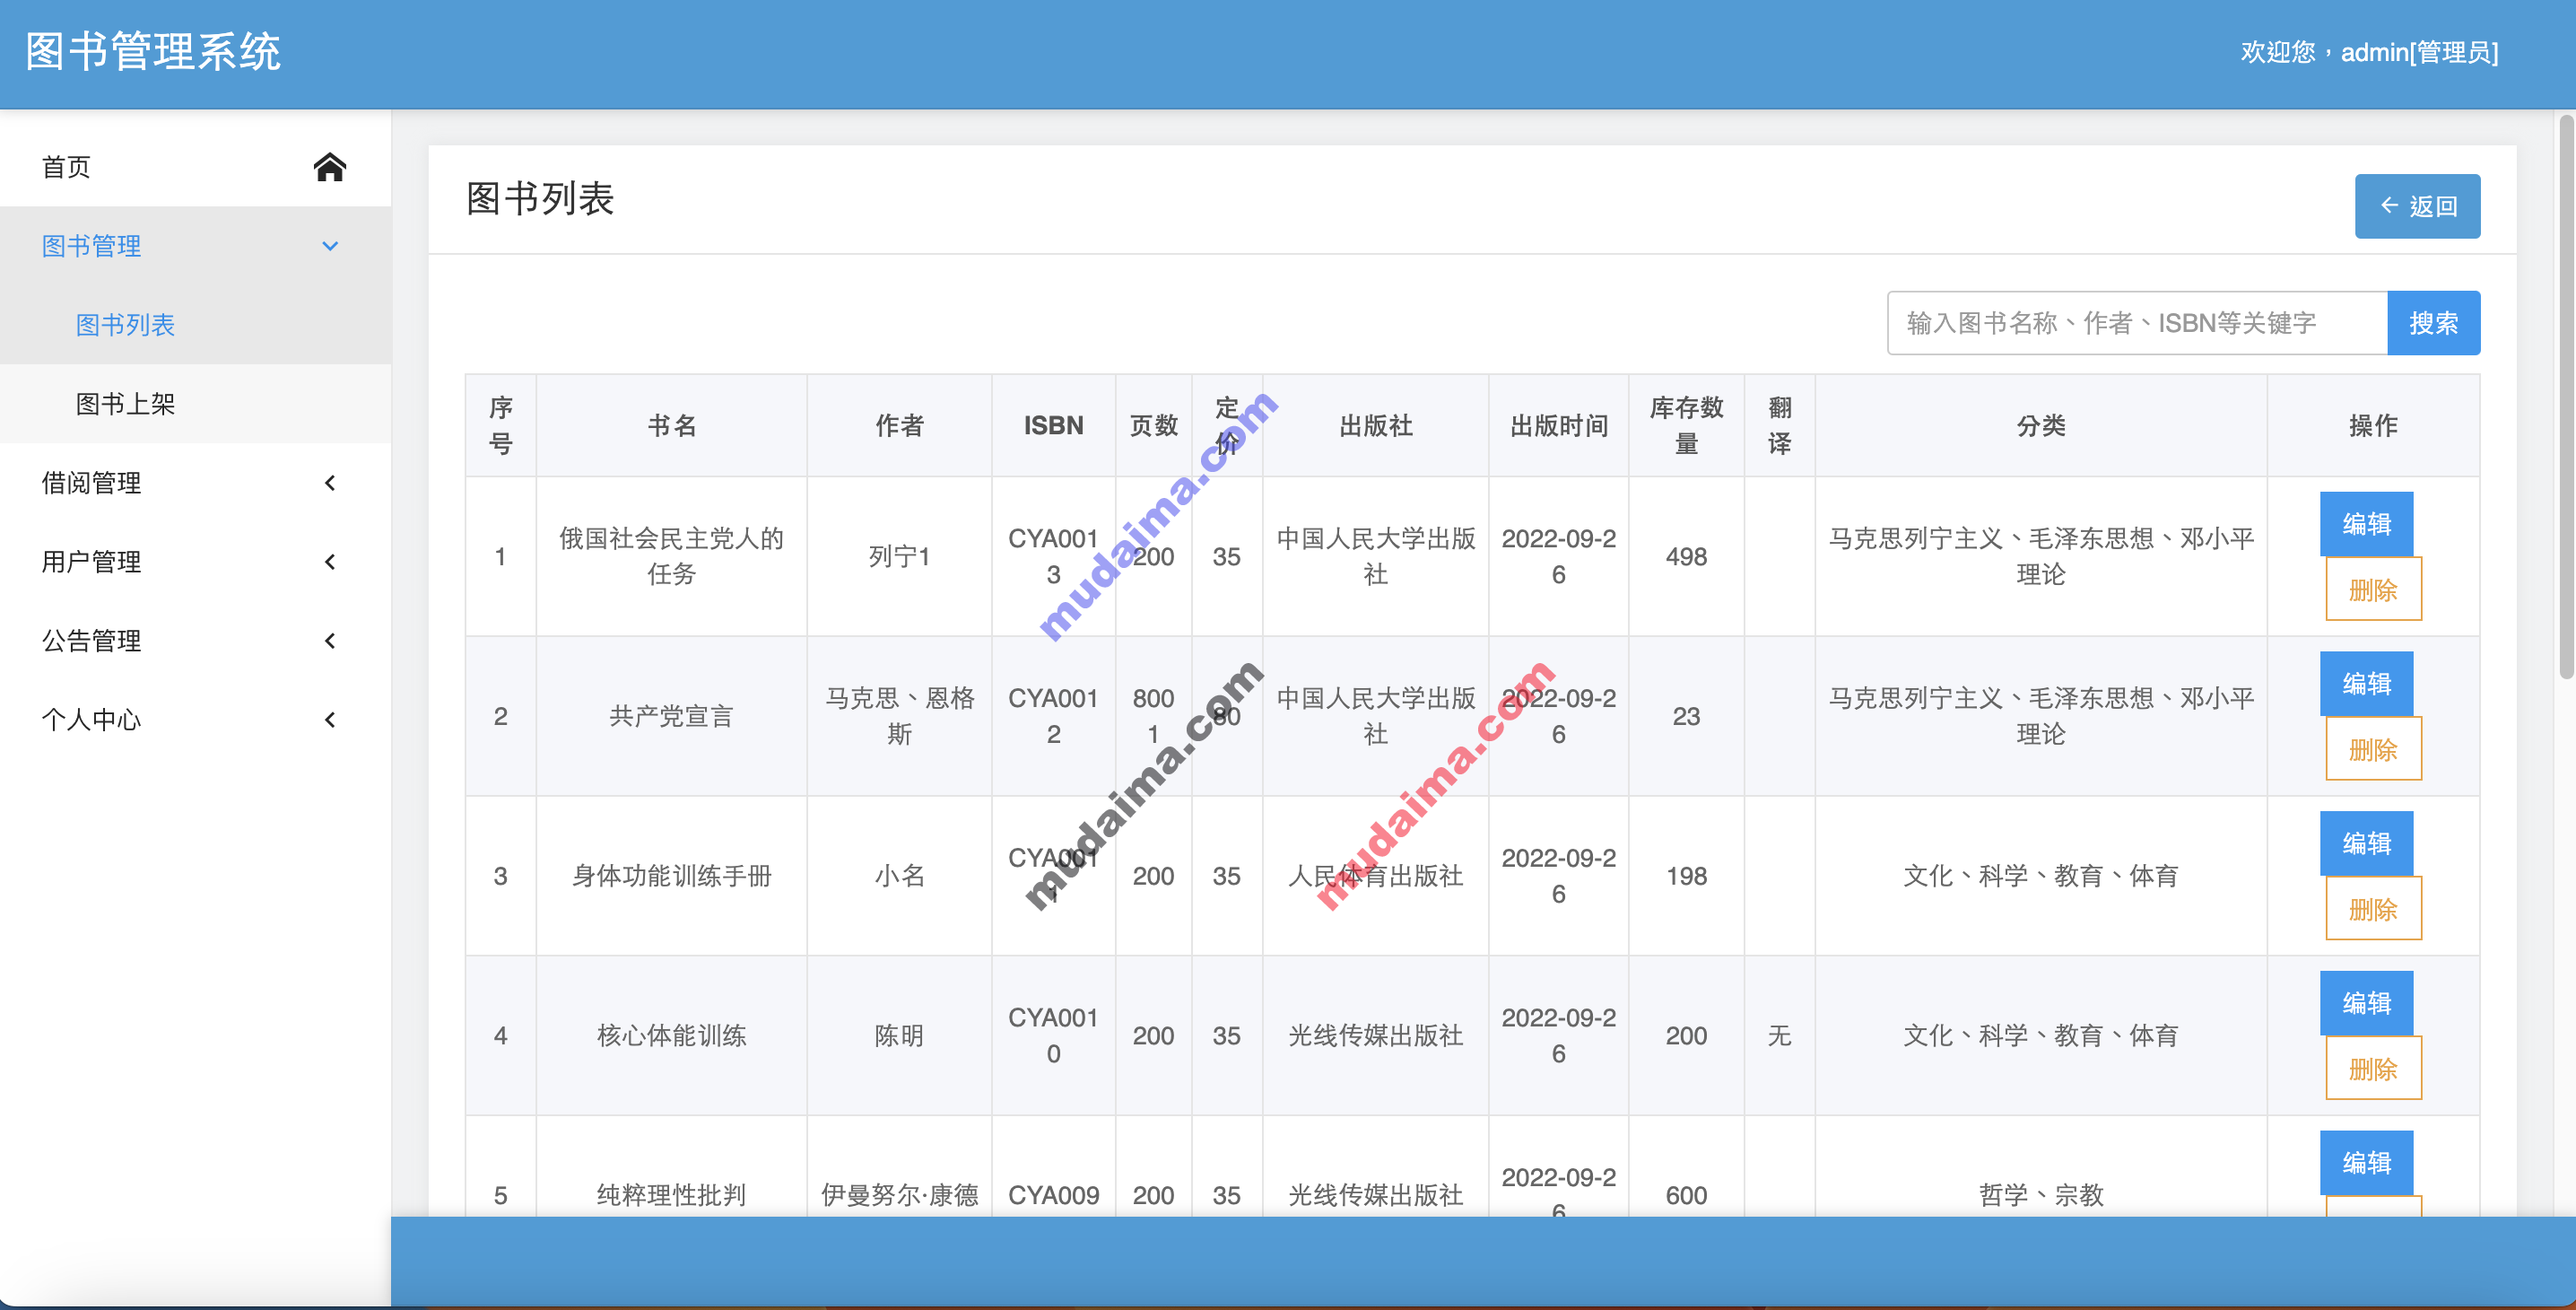2576x1310 pixels.
Task: Click the 返回 back button
Action: tap(2417, 206)
